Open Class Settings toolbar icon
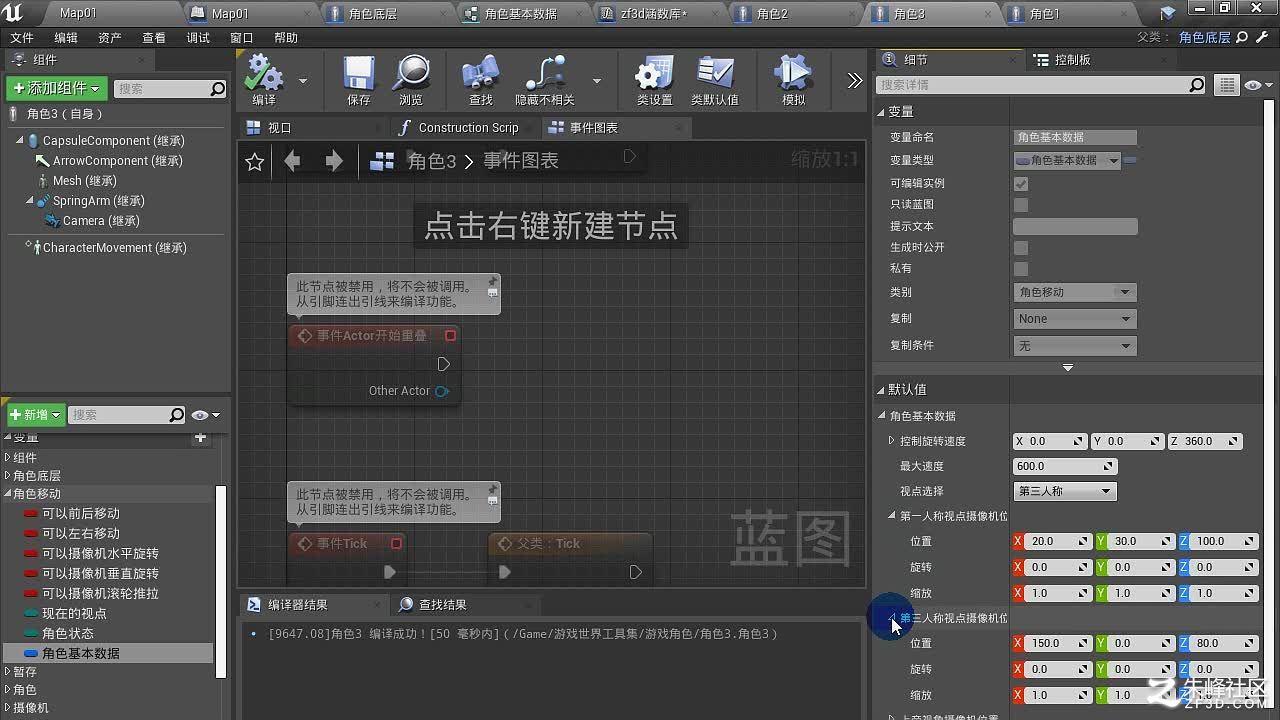 (x=654, y=75)
